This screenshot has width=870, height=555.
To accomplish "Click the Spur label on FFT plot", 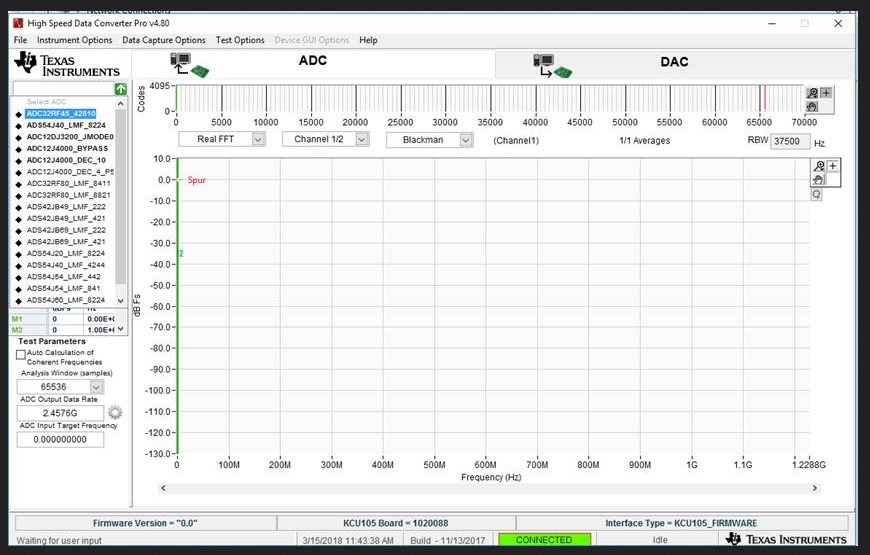I will [196, 180].
